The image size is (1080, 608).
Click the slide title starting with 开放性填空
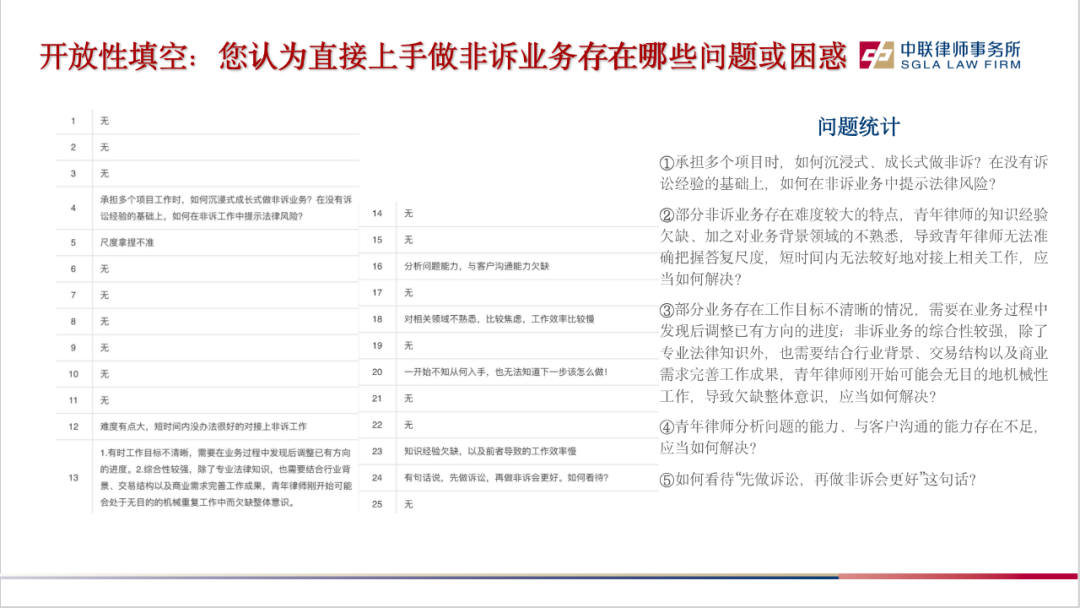(x=443, y=56)
